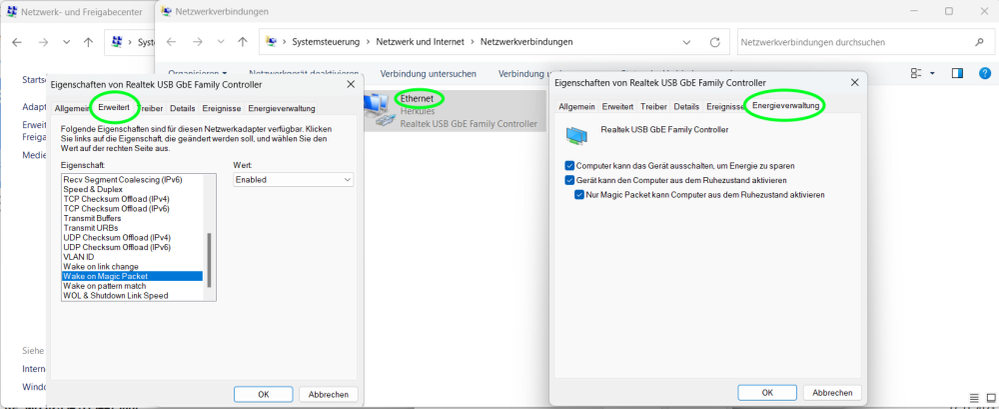Click the view layout icon in toolbar

(x=916, y=73)
